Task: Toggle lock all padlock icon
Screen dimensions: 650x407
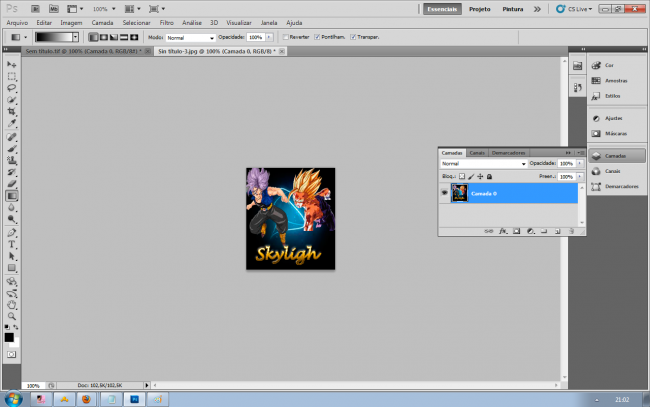Action: [489, 177]
